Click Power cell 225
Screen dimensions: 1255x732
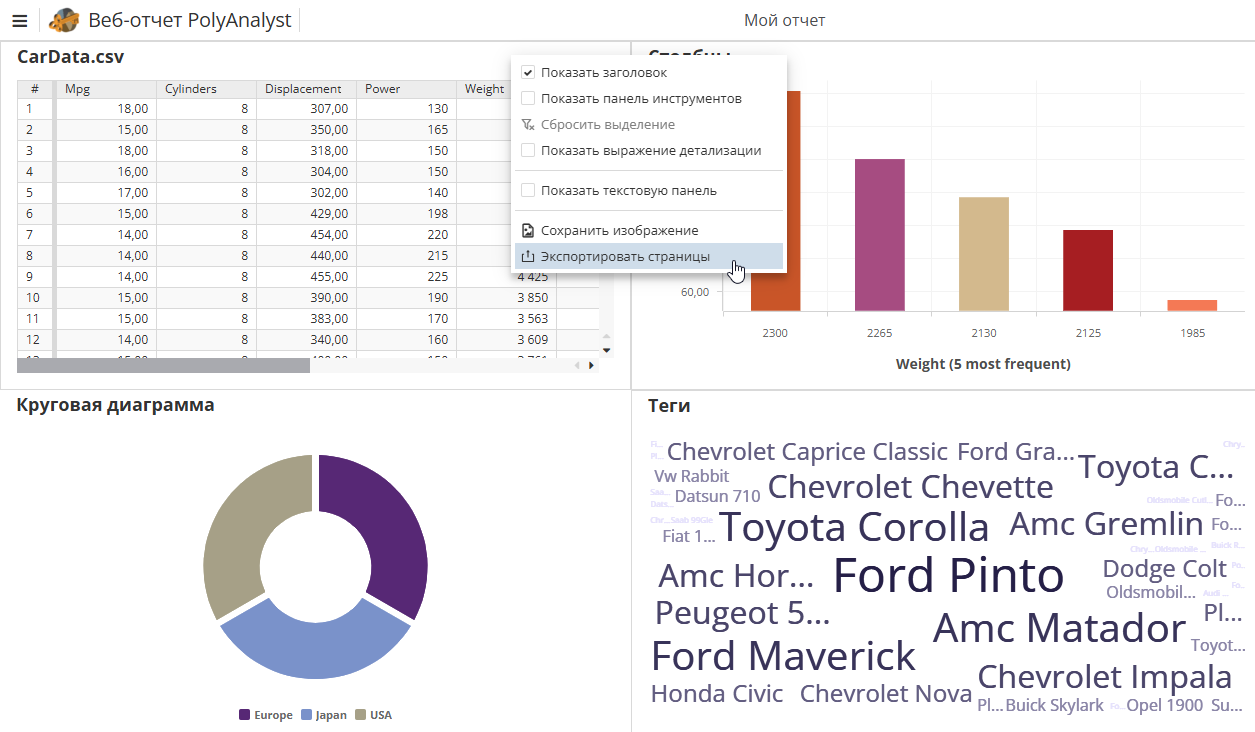(x=406, y=277)
